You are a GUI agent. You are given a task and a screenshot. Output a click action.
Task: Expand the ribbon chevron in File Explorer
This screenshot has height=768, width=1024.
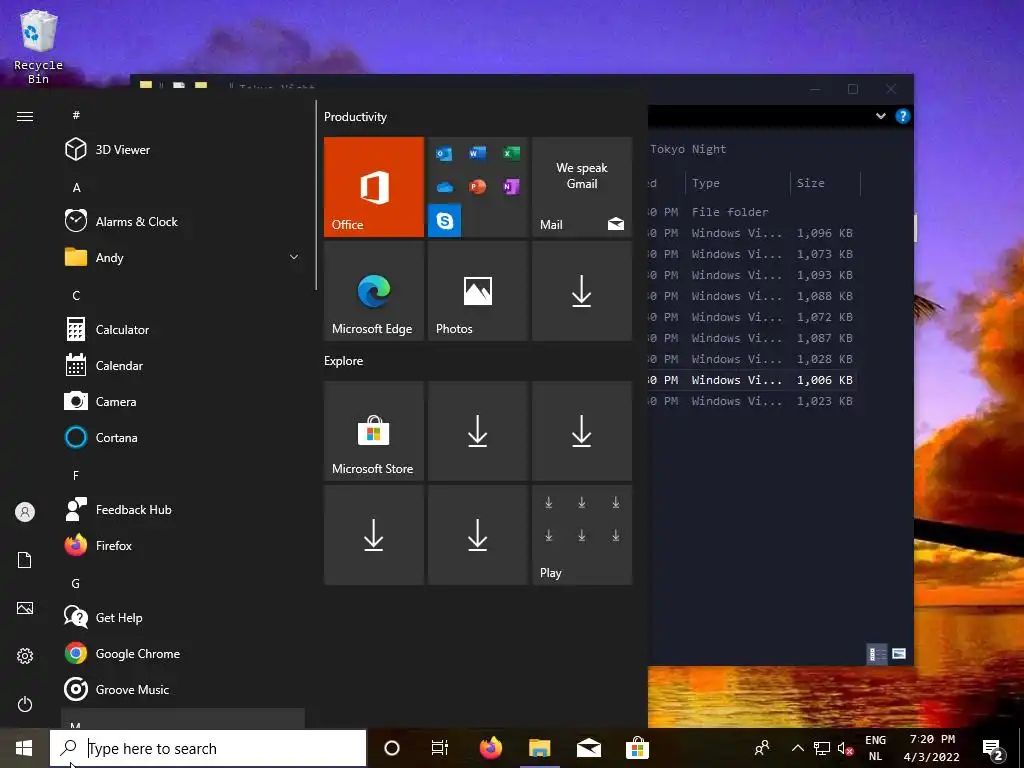pyautogui.click(x=880, y=116)
